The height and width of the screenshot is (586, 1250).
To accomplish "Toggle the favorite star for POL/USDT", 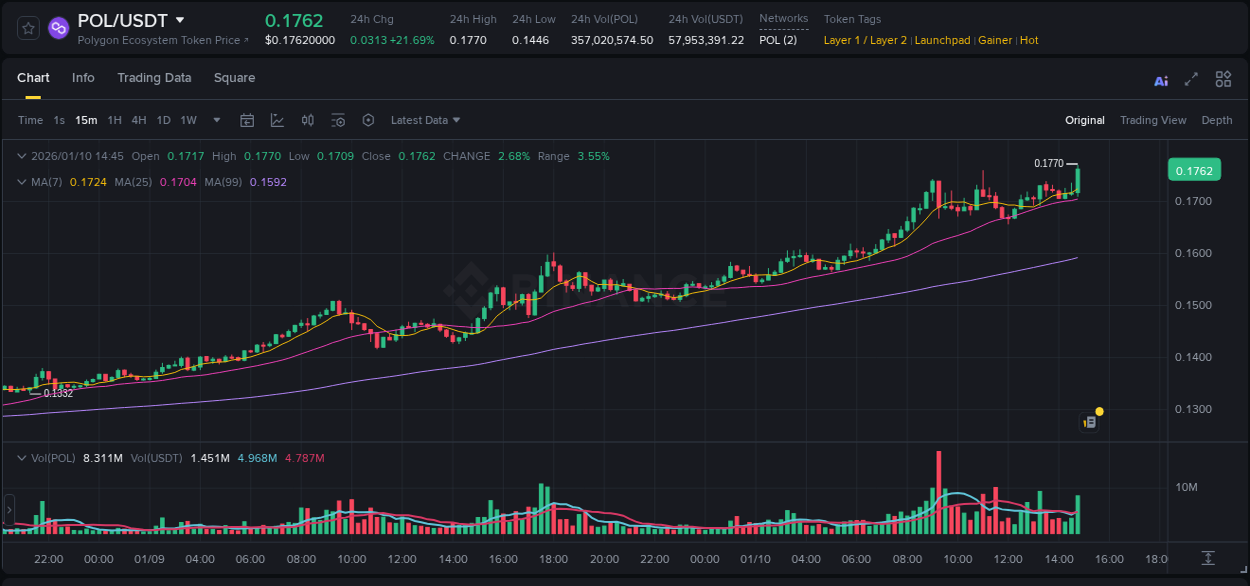I will [27, 27].
